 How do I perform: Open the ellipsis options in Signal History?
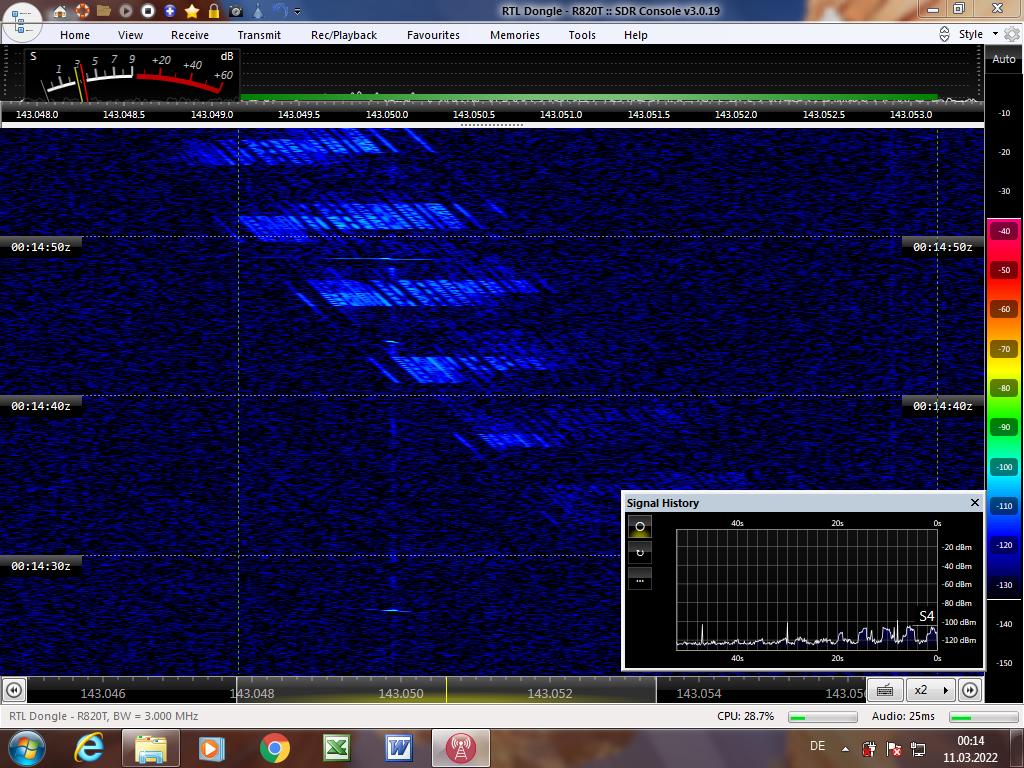pyautogui.click(x=640, y=580)
